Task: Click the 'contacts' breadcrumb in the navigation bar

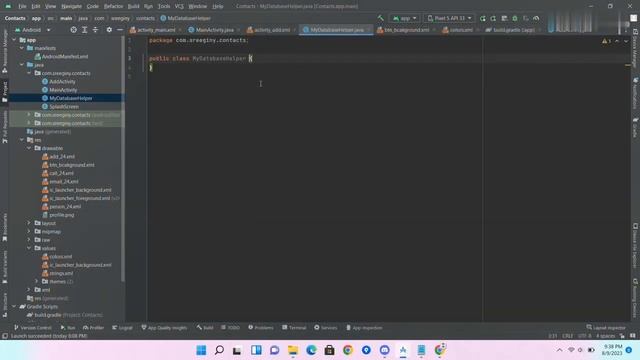Action: [x=145, y=18]
